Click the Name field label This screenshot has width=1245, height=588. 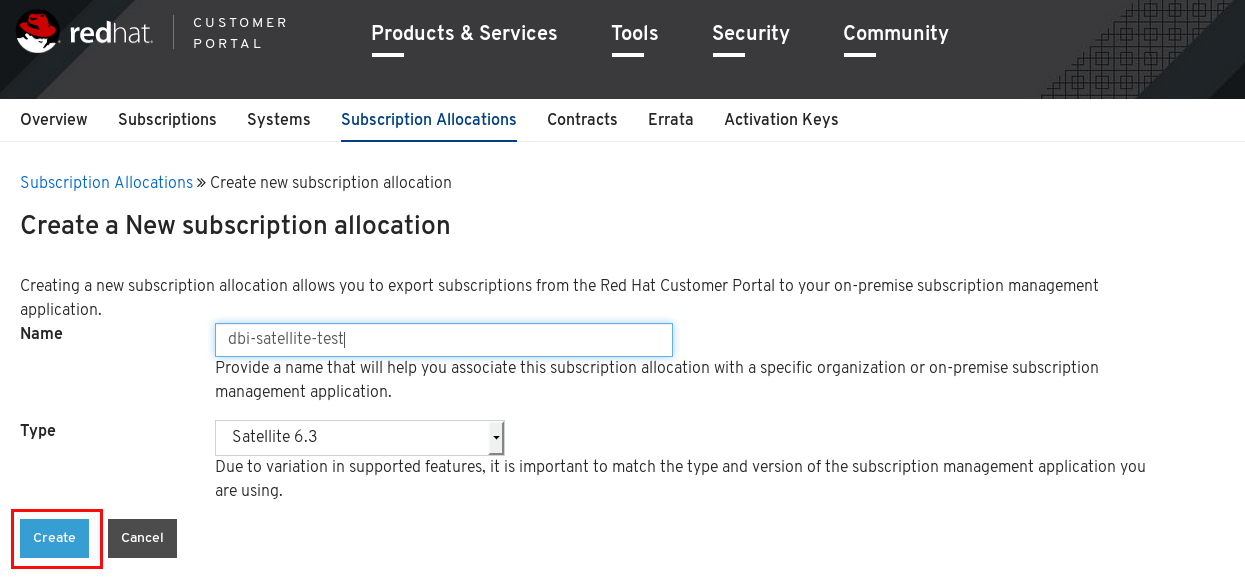click(41, 334)
